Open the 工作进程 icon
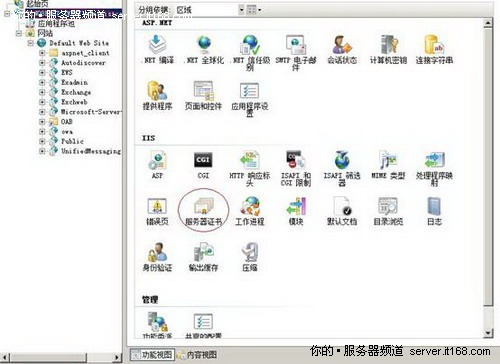The height and width of the screenshot is (364, 500). pyautogui.click(x=250, y=211)
